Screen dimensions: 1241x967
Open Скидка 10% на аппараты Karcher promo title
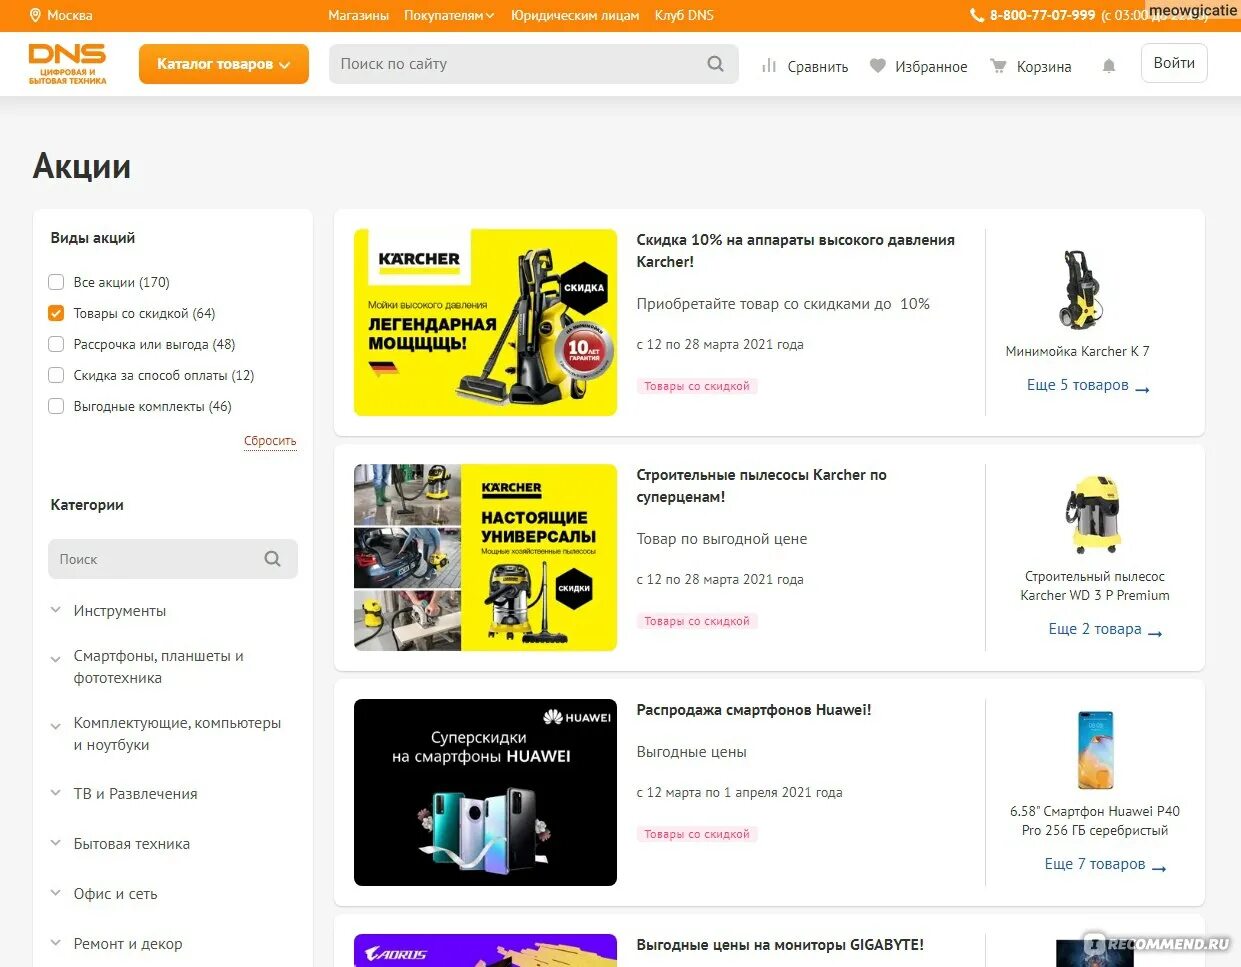coord(795,251)
